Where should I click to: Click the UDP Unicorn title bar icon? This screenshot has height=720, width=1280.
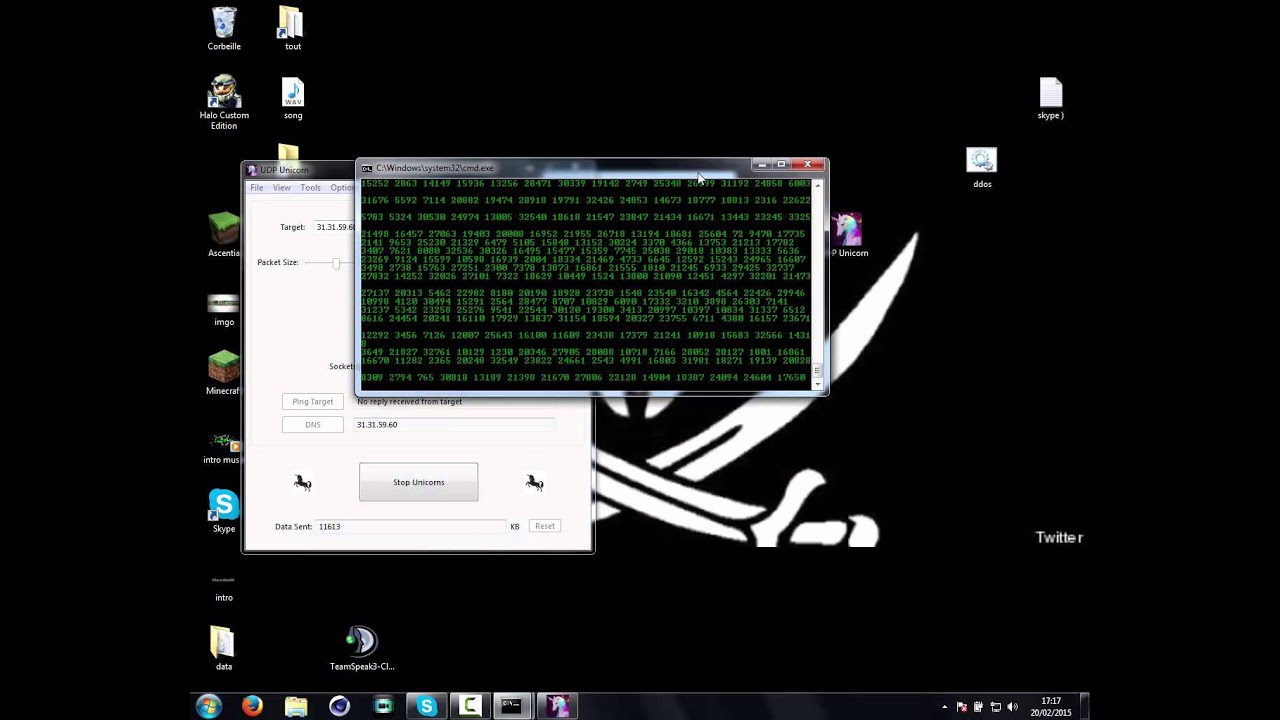click(x=252, y=169)
